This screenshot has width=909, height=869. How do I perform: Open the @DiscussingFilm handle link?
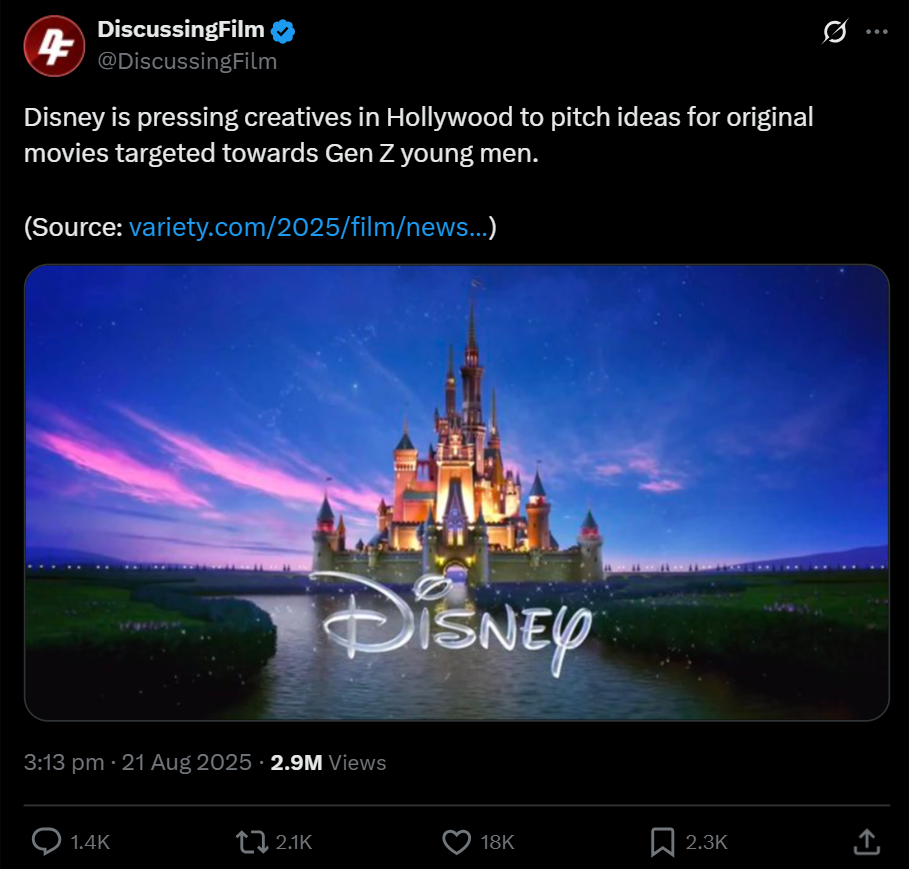[187, 61]
